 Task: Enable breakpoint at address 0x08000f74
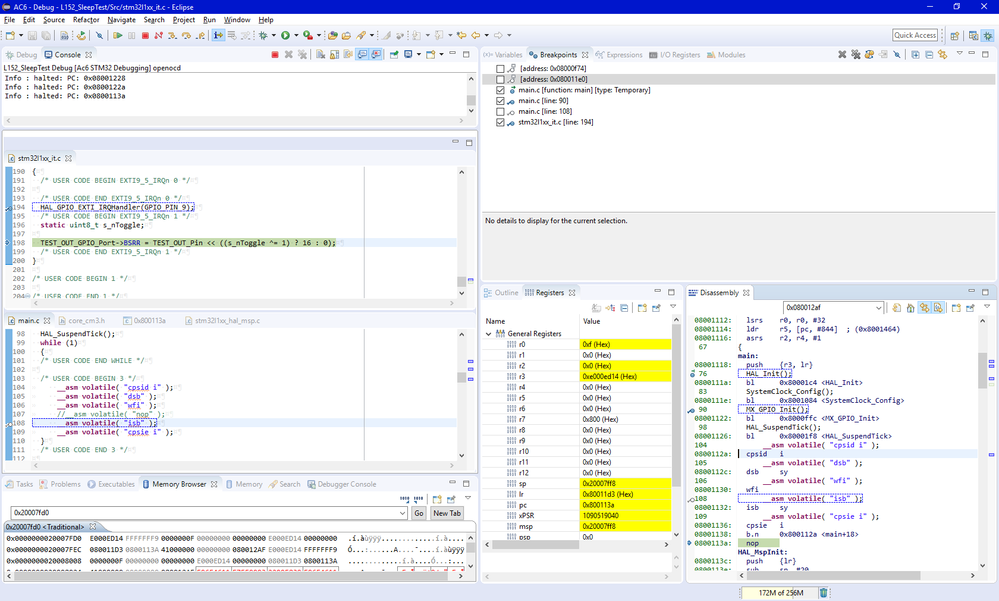pos(500,69)
